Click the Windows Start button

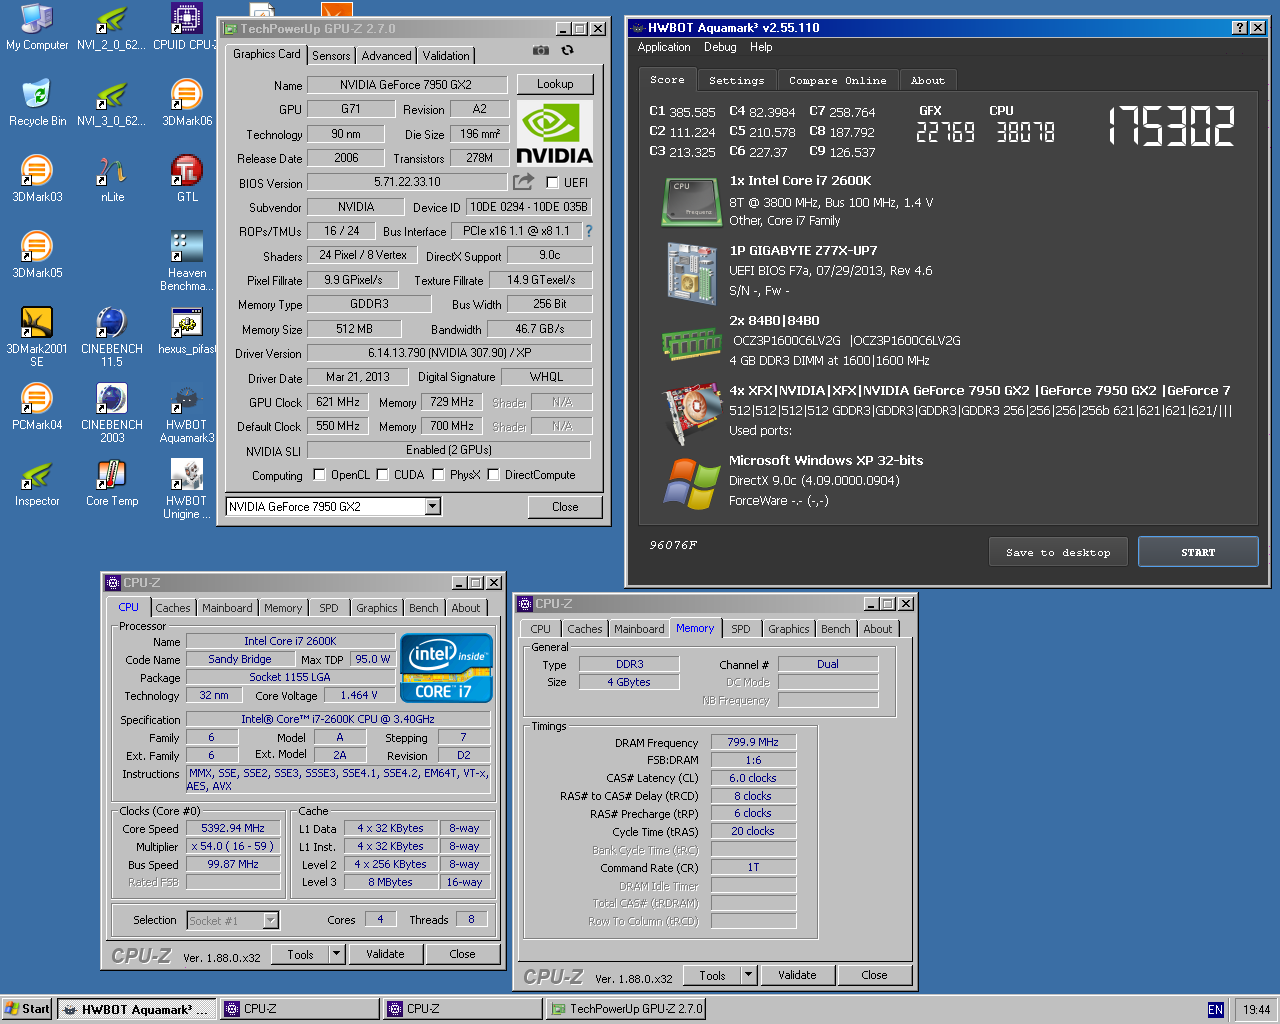tap(27, 1009)
